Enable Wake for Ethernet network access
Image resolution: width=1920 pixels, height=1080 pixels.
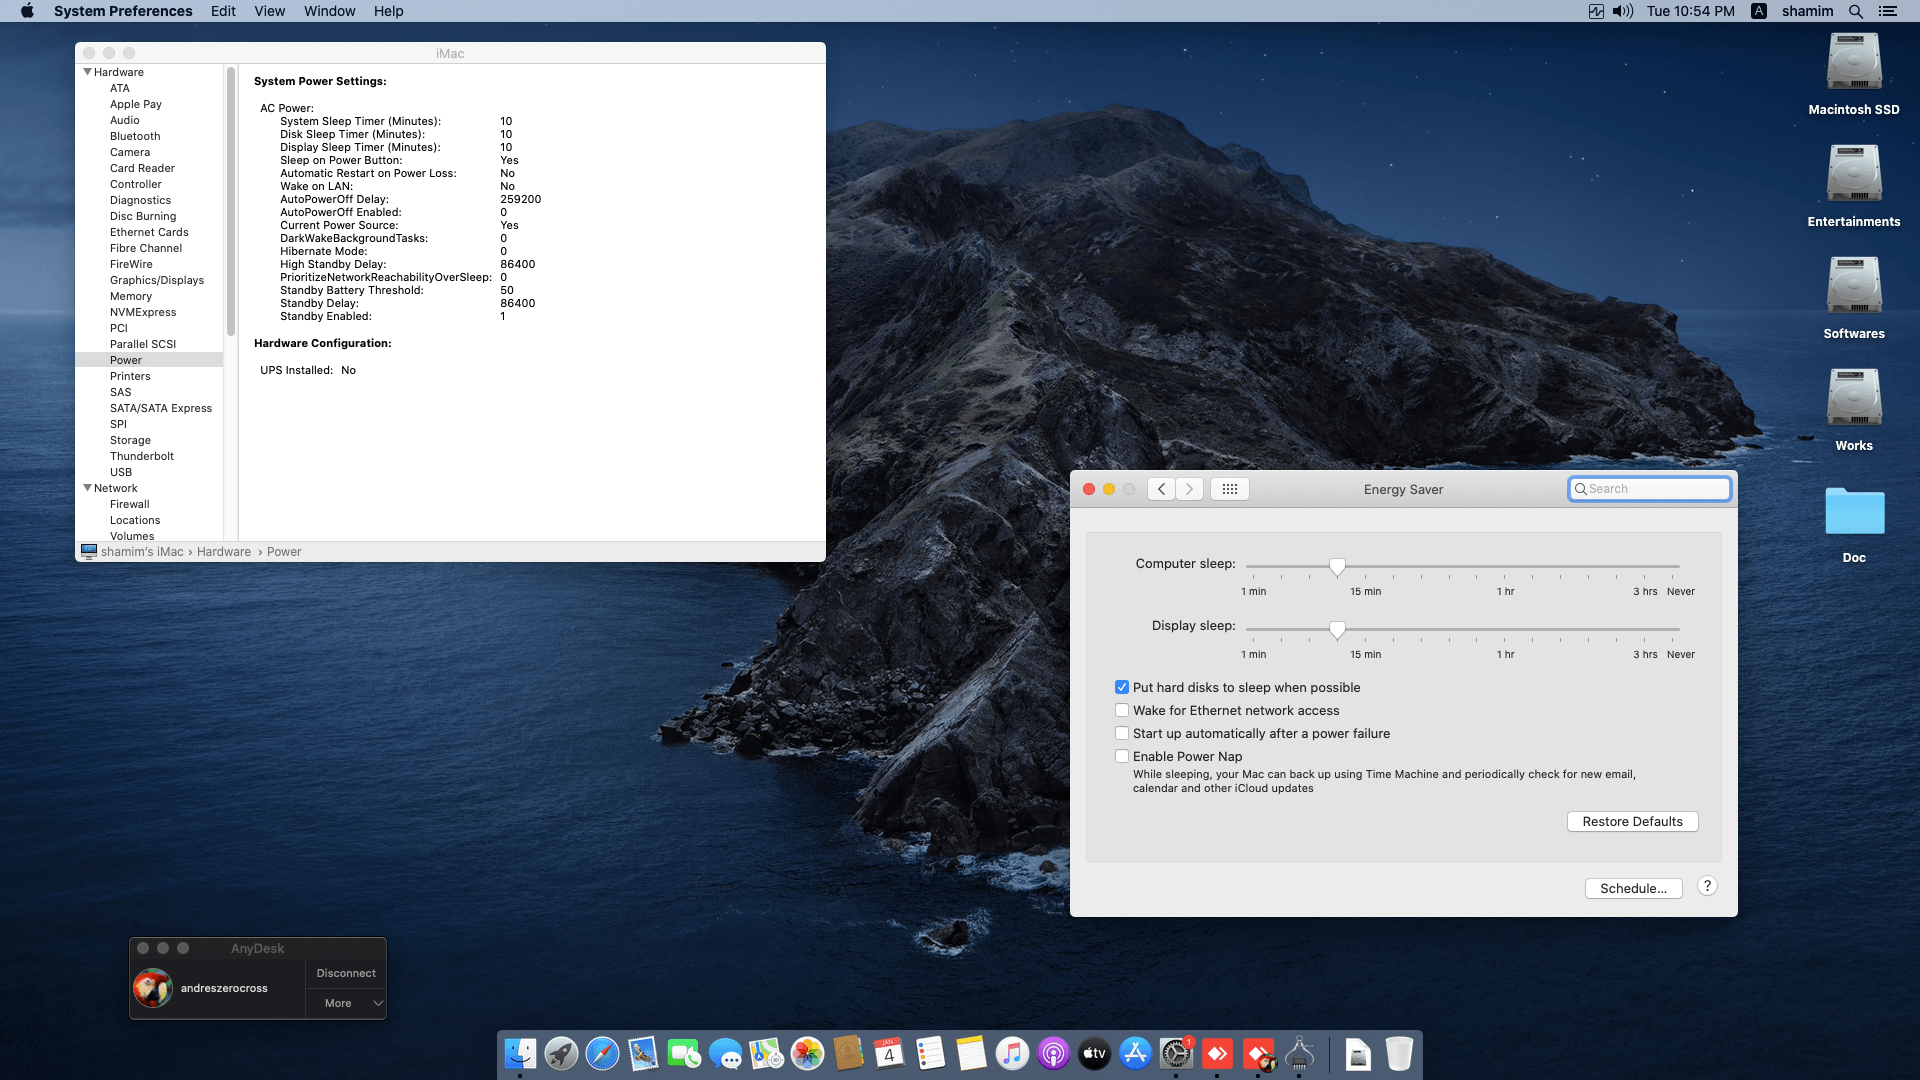click(1122, 710)
